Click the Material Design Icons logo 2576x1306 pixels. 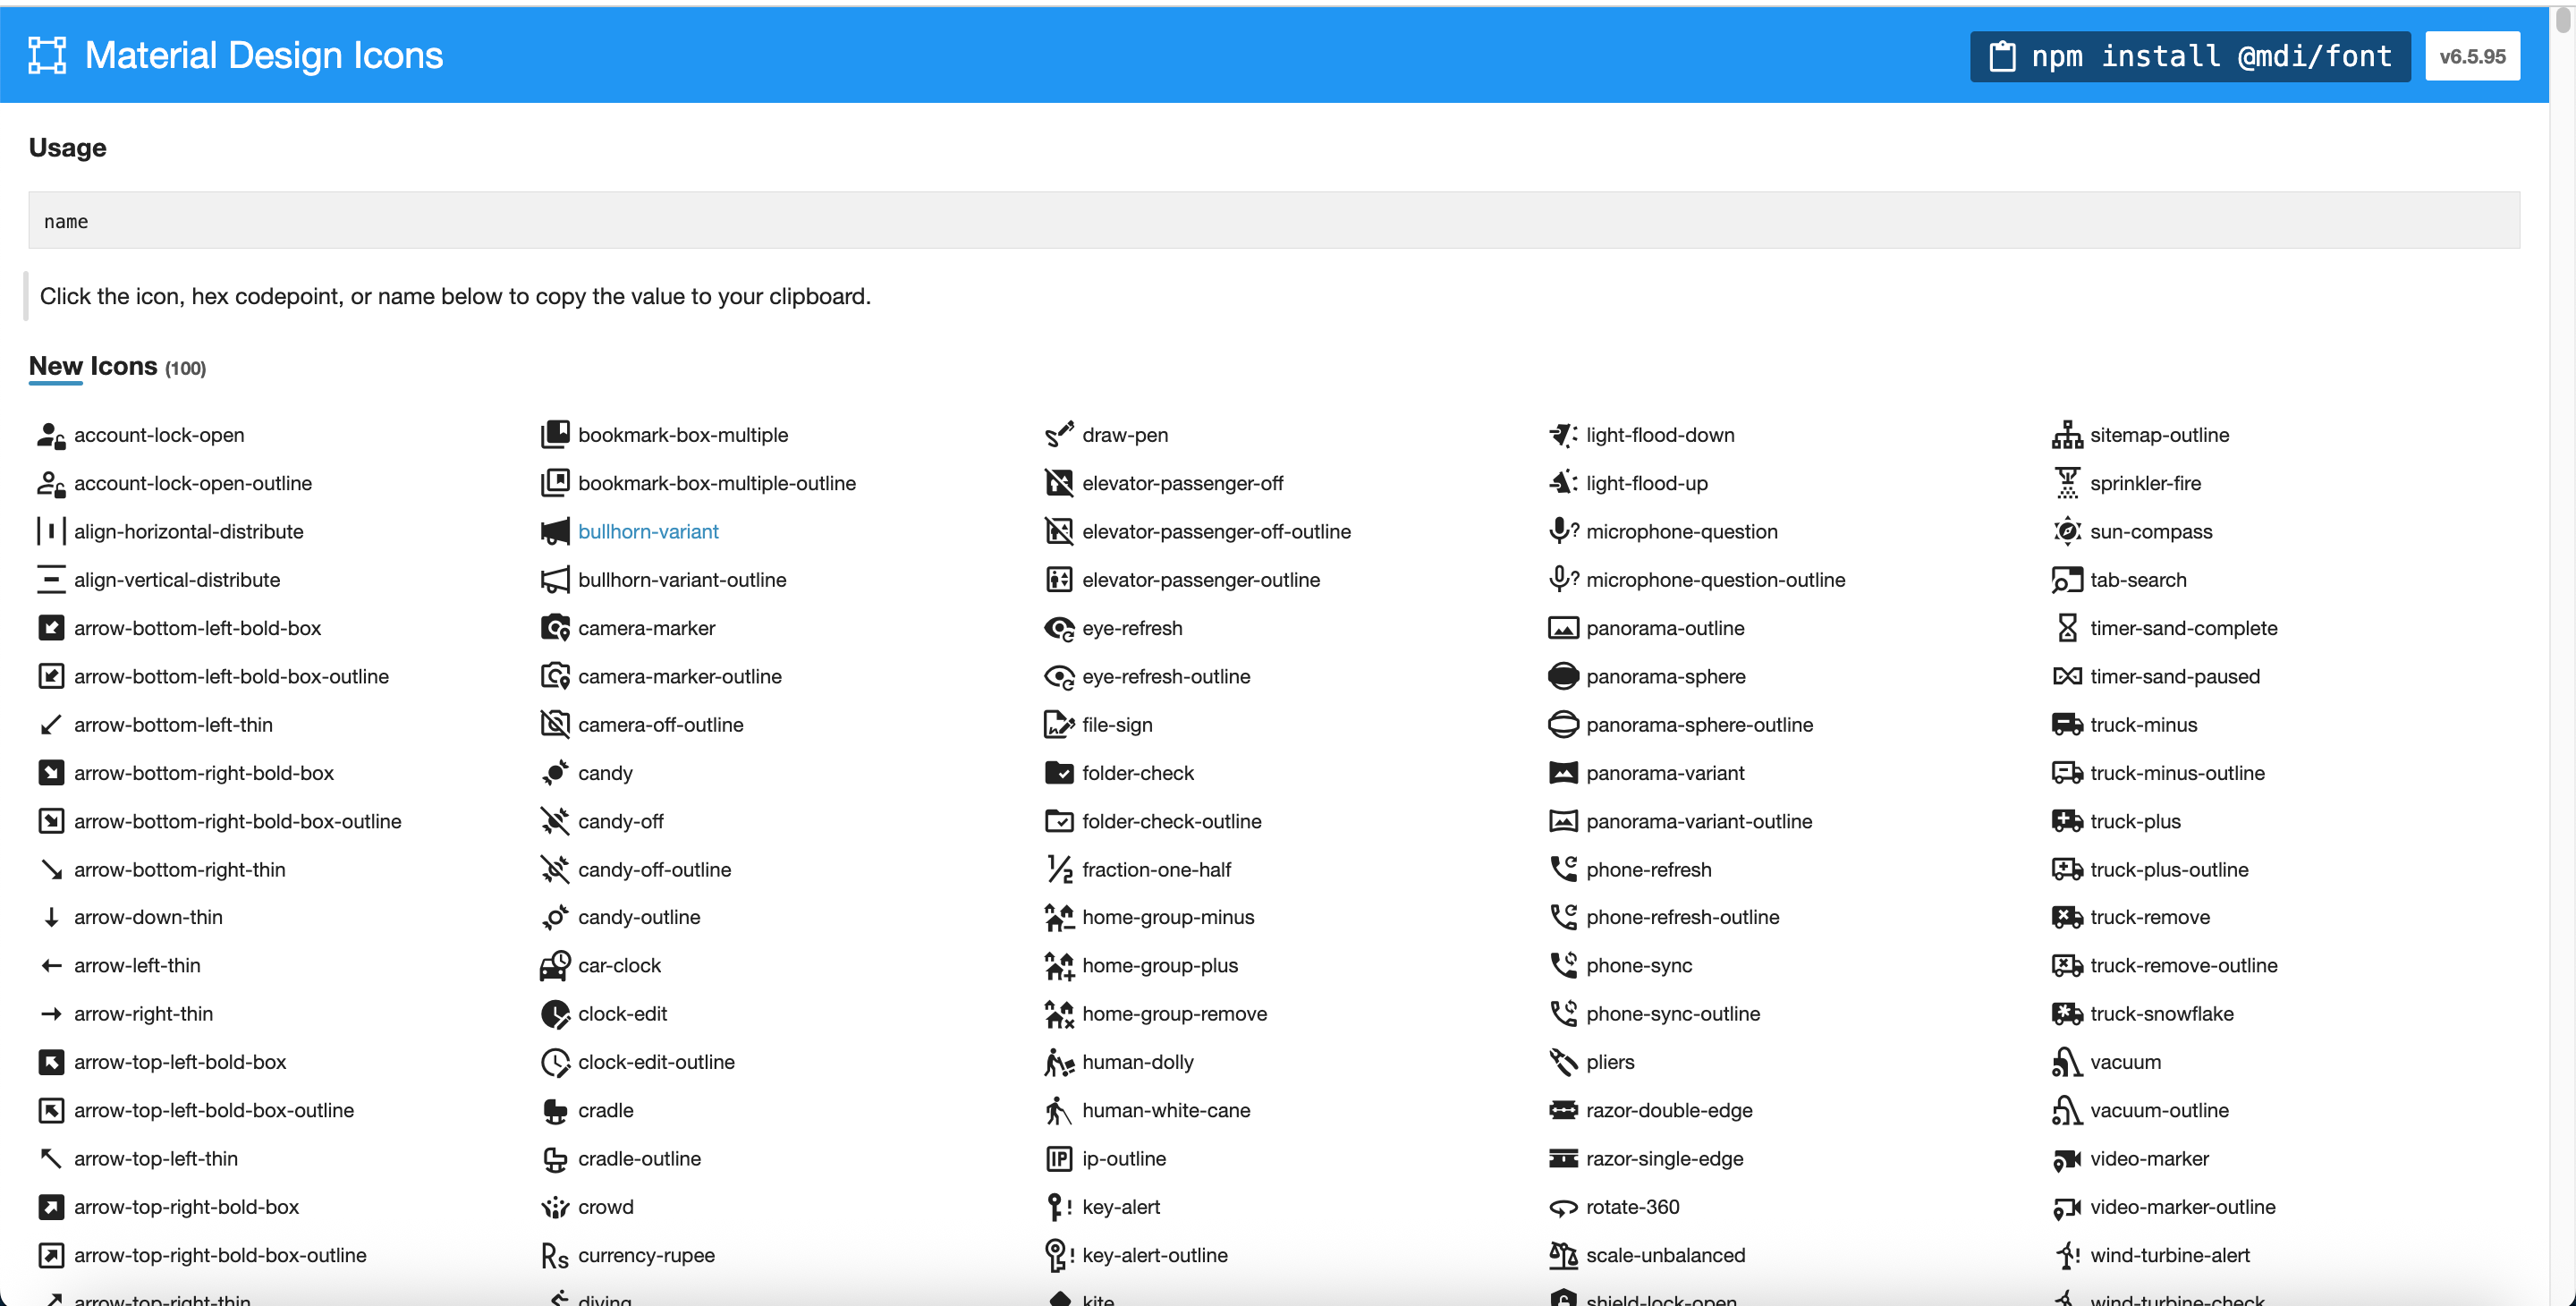[47, 55]
